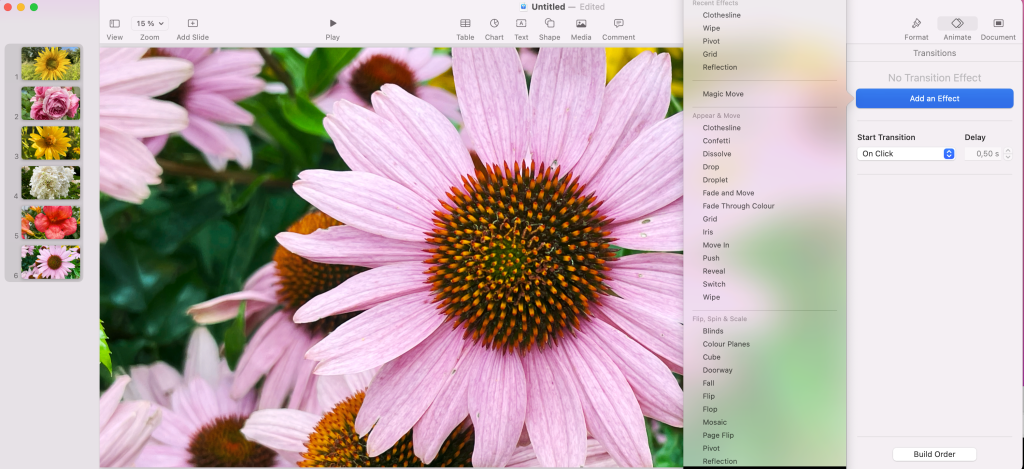Open the Start Transition On Click dropdown

tap(906, 154)
